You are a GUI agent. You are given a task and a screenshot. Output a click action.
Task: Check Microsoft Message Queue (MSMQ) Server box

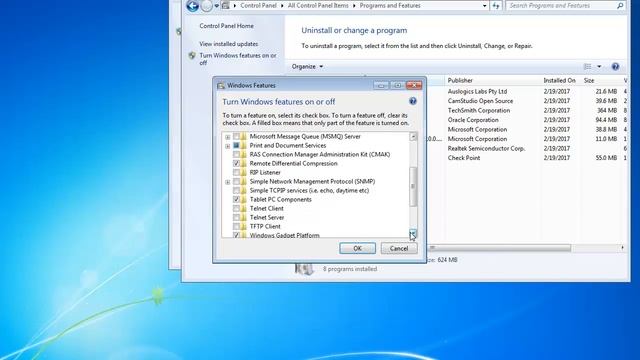pyautogui.click(x=236, y=137)
